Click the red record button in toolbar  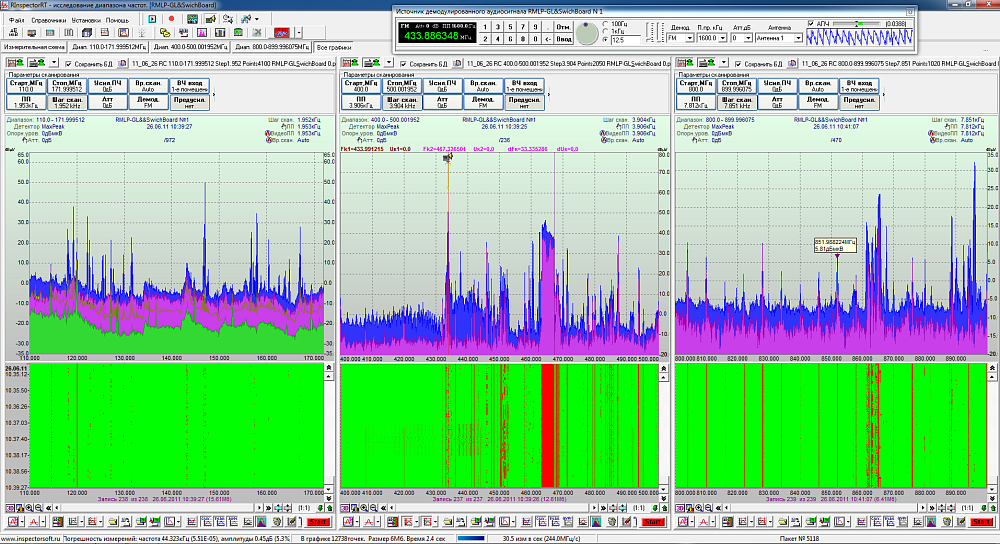click(x=171, y=19)
